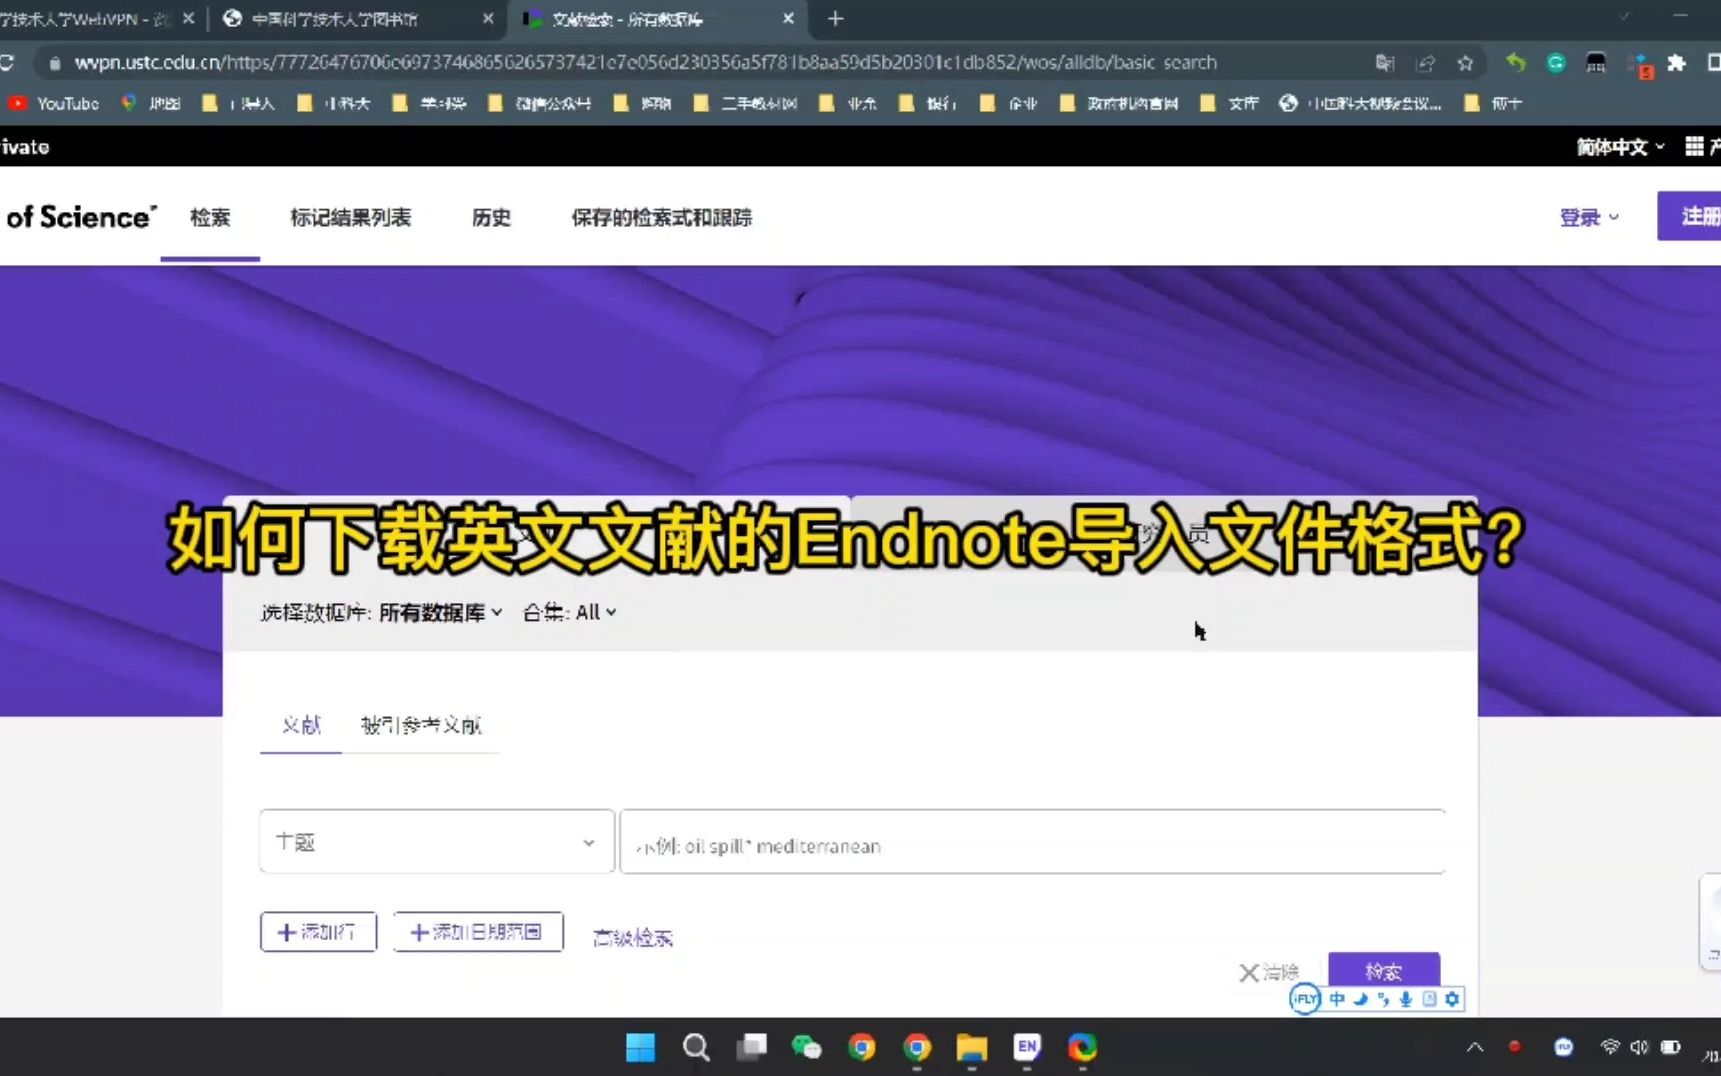Expand the 登录 sign-in dropdown

click(1589, 217)
